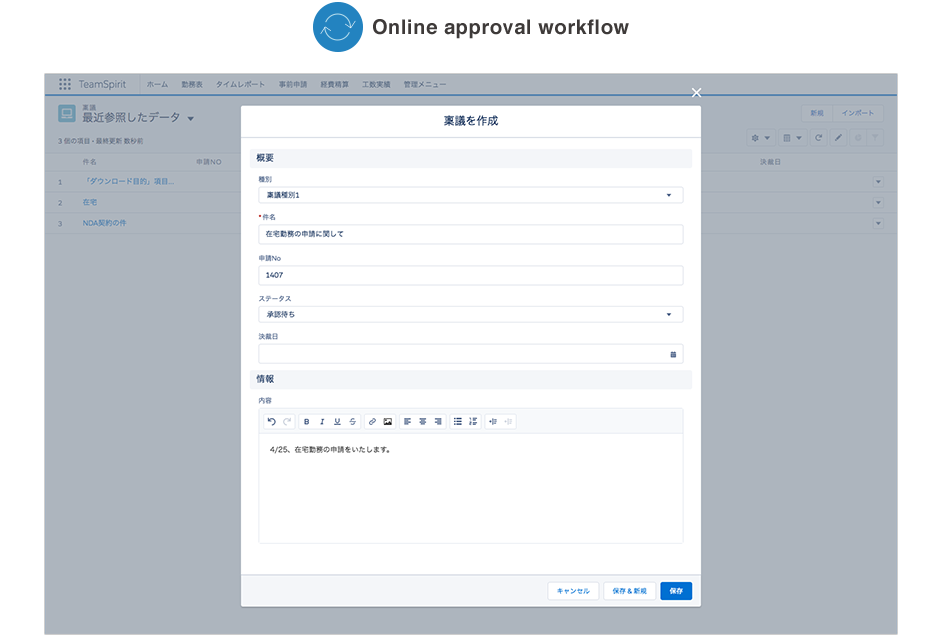Open the 管理メニュー tab
This screenshot has height=635, width=942.
pyautogui.click(x=425, y=85)
